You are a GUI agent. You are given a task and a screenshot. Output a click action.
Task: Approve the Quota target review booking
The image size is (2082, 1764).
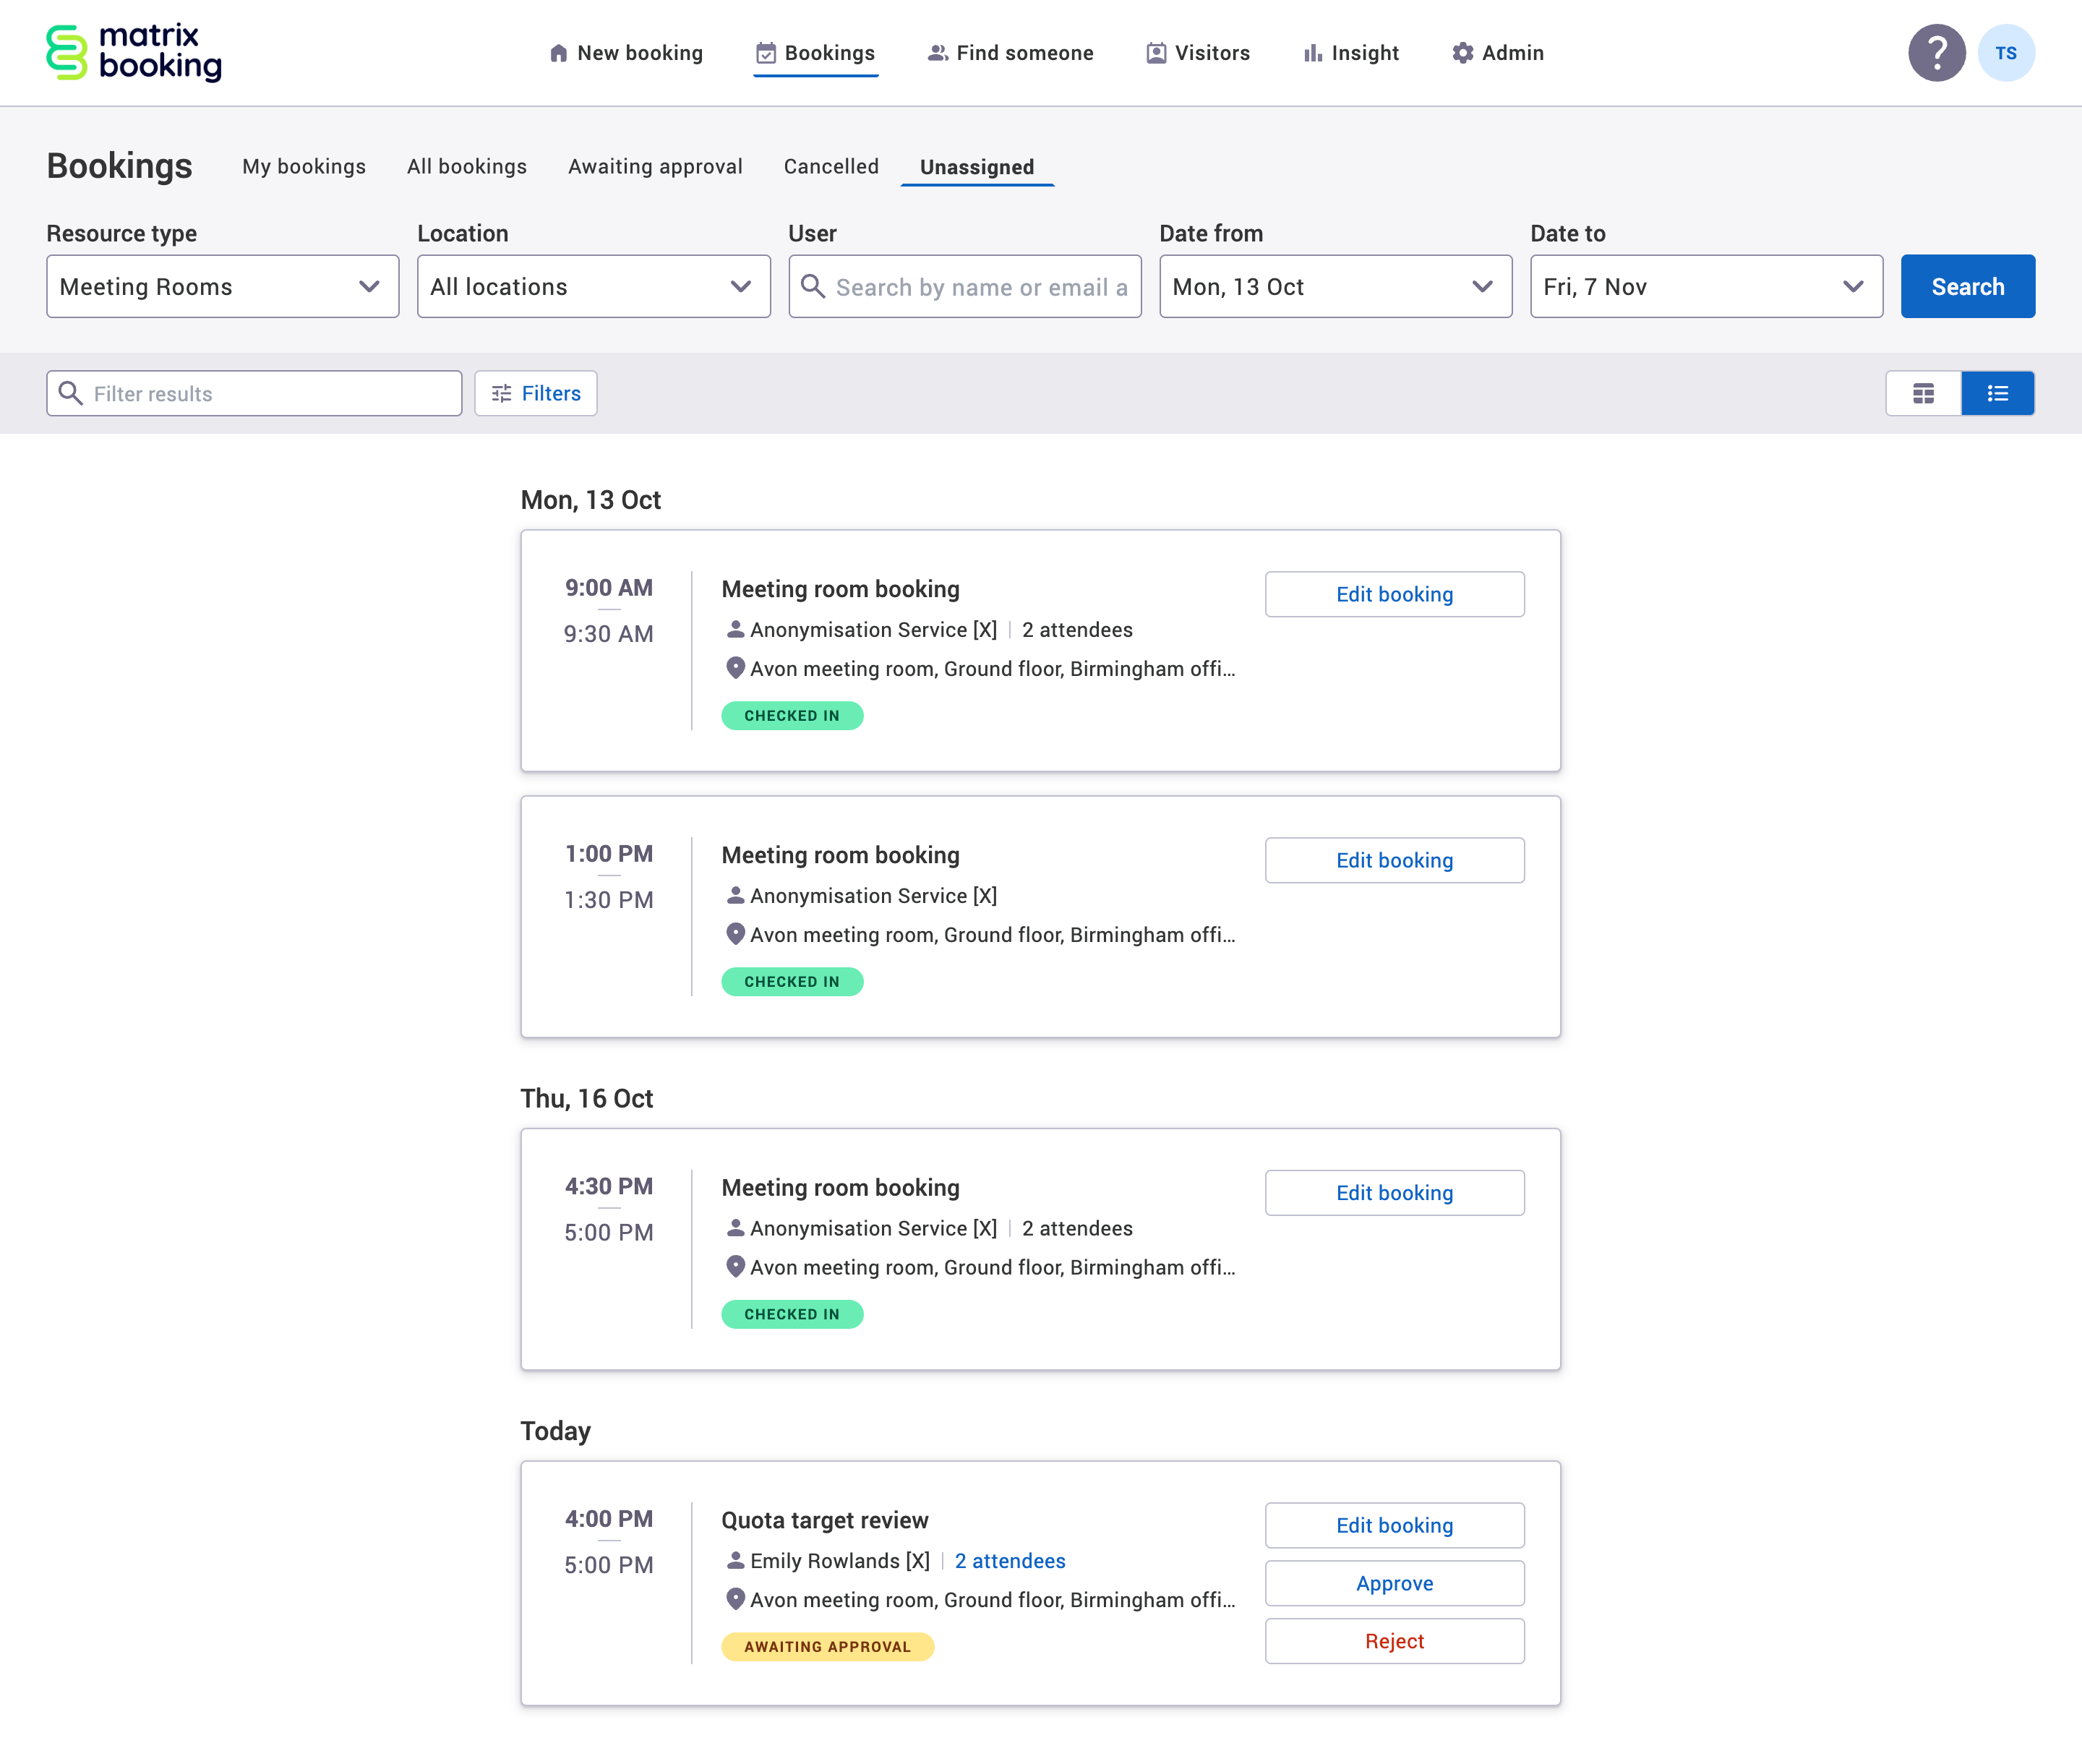tap(1394, 1583)
